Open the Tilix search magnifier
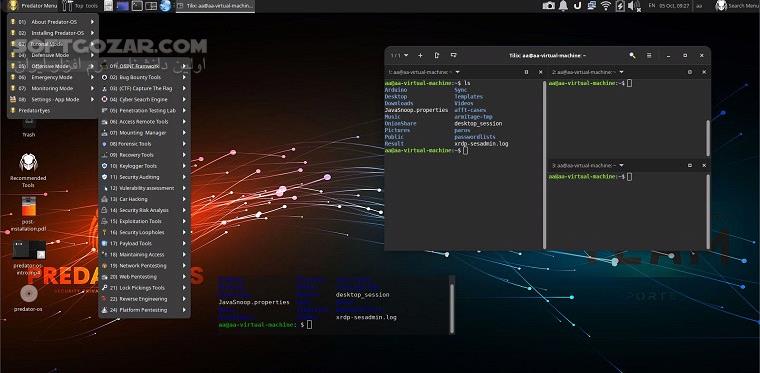Viewport: 760px width, 373px height. pos(632,55)
